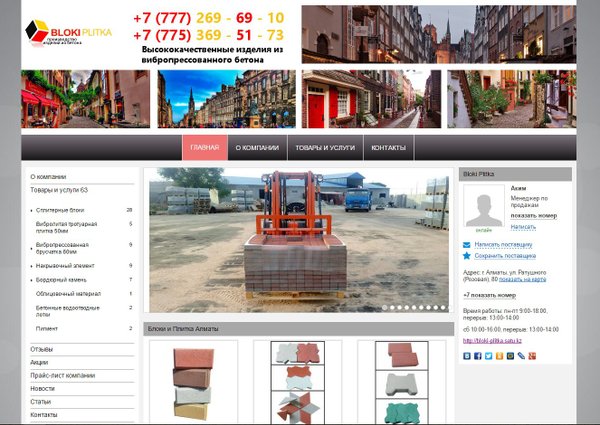Go to the ТОВАРЫ И УСЛУГИ menu
Viewport: 600px width, 425px height.
pos(325,148)
